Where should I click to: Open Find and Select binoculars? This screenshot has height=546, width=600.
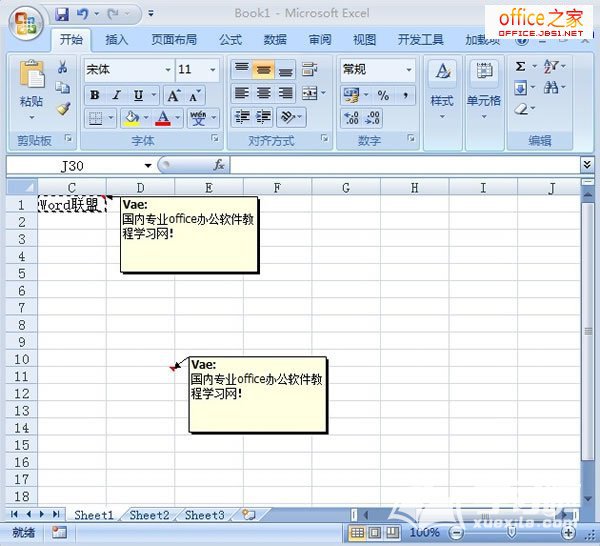tap(551, 88)
